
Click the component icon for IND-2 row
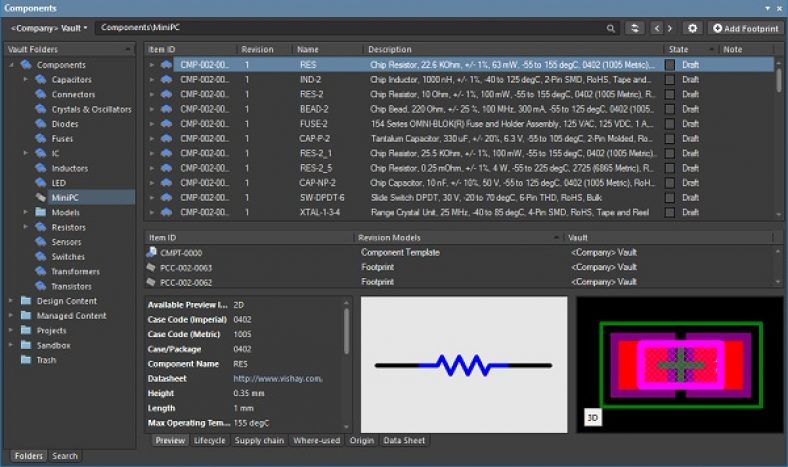166,79
